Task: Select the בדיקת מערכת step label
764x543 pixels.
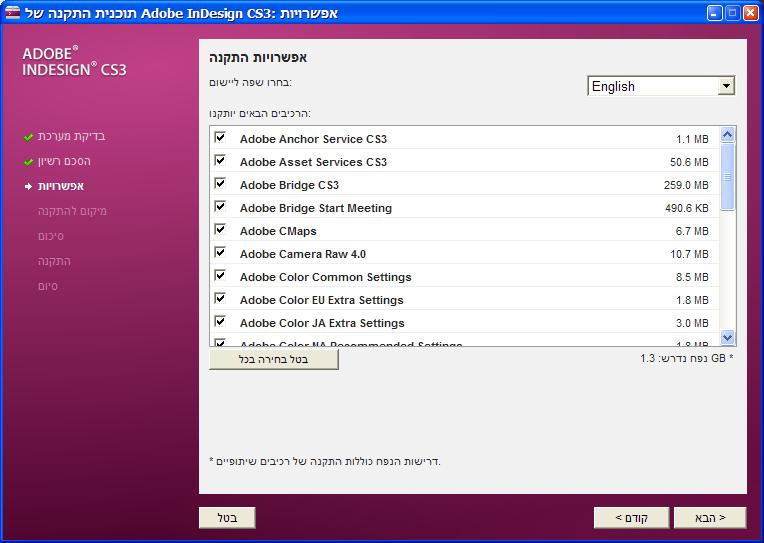Action: 71,136
